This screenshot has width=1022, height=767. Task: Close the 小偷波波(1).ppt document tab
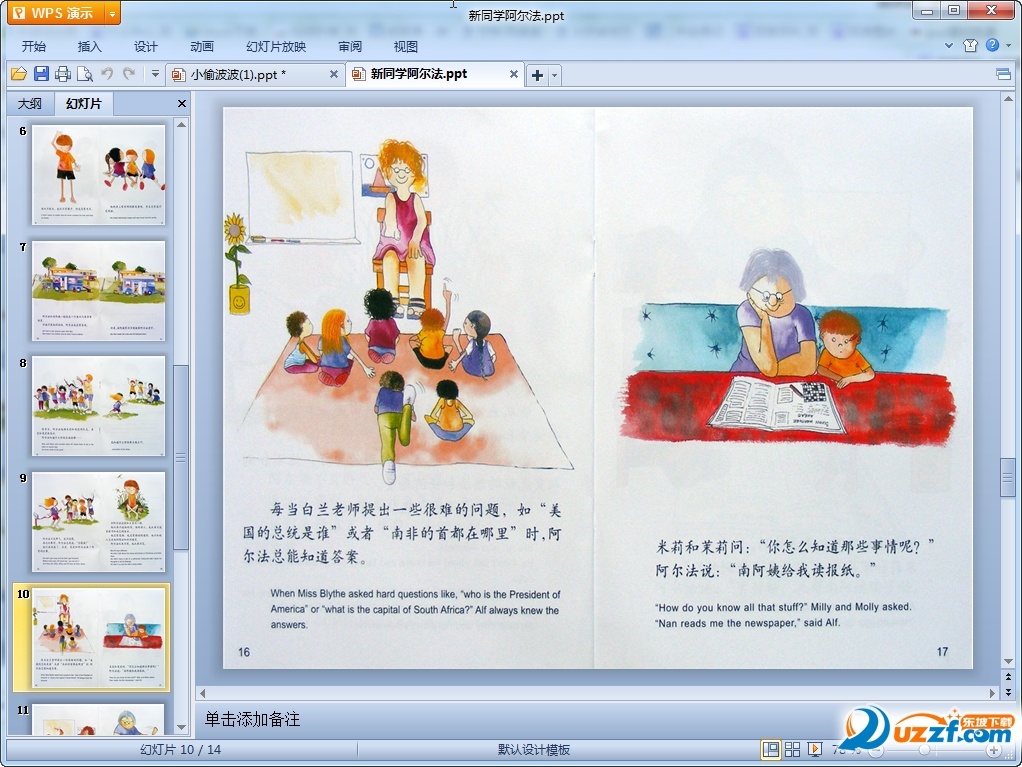coord(334,74)
